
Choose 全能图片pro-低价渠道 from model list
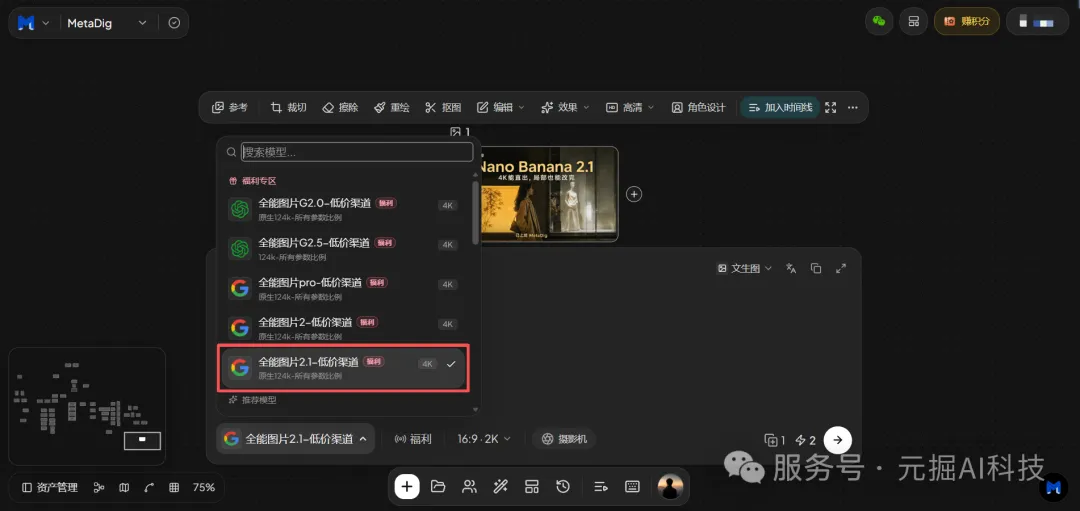(x=343, y=289)
